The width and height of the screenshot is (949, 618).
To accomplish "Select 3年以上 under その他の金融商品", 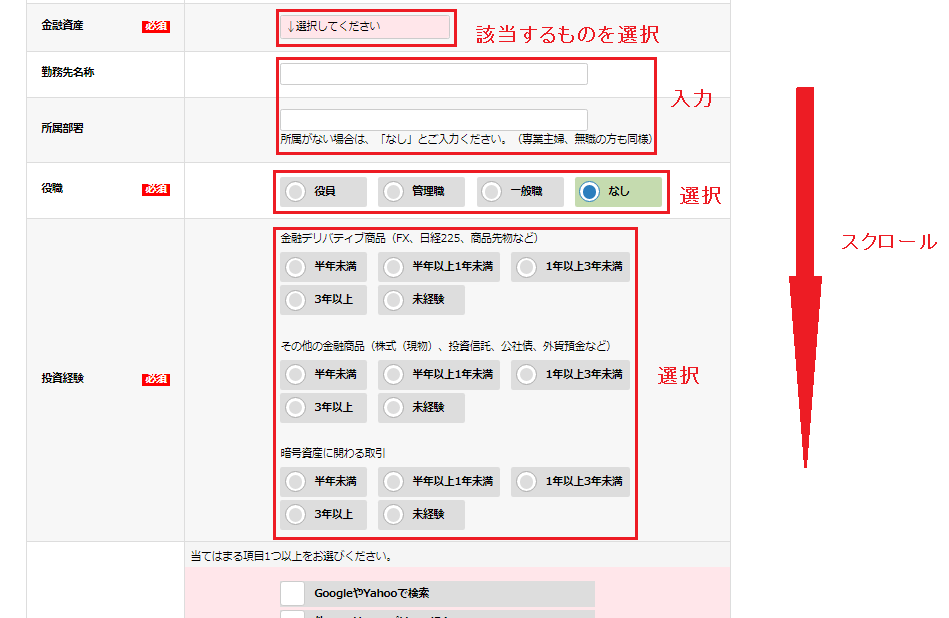I will [296, 408].
